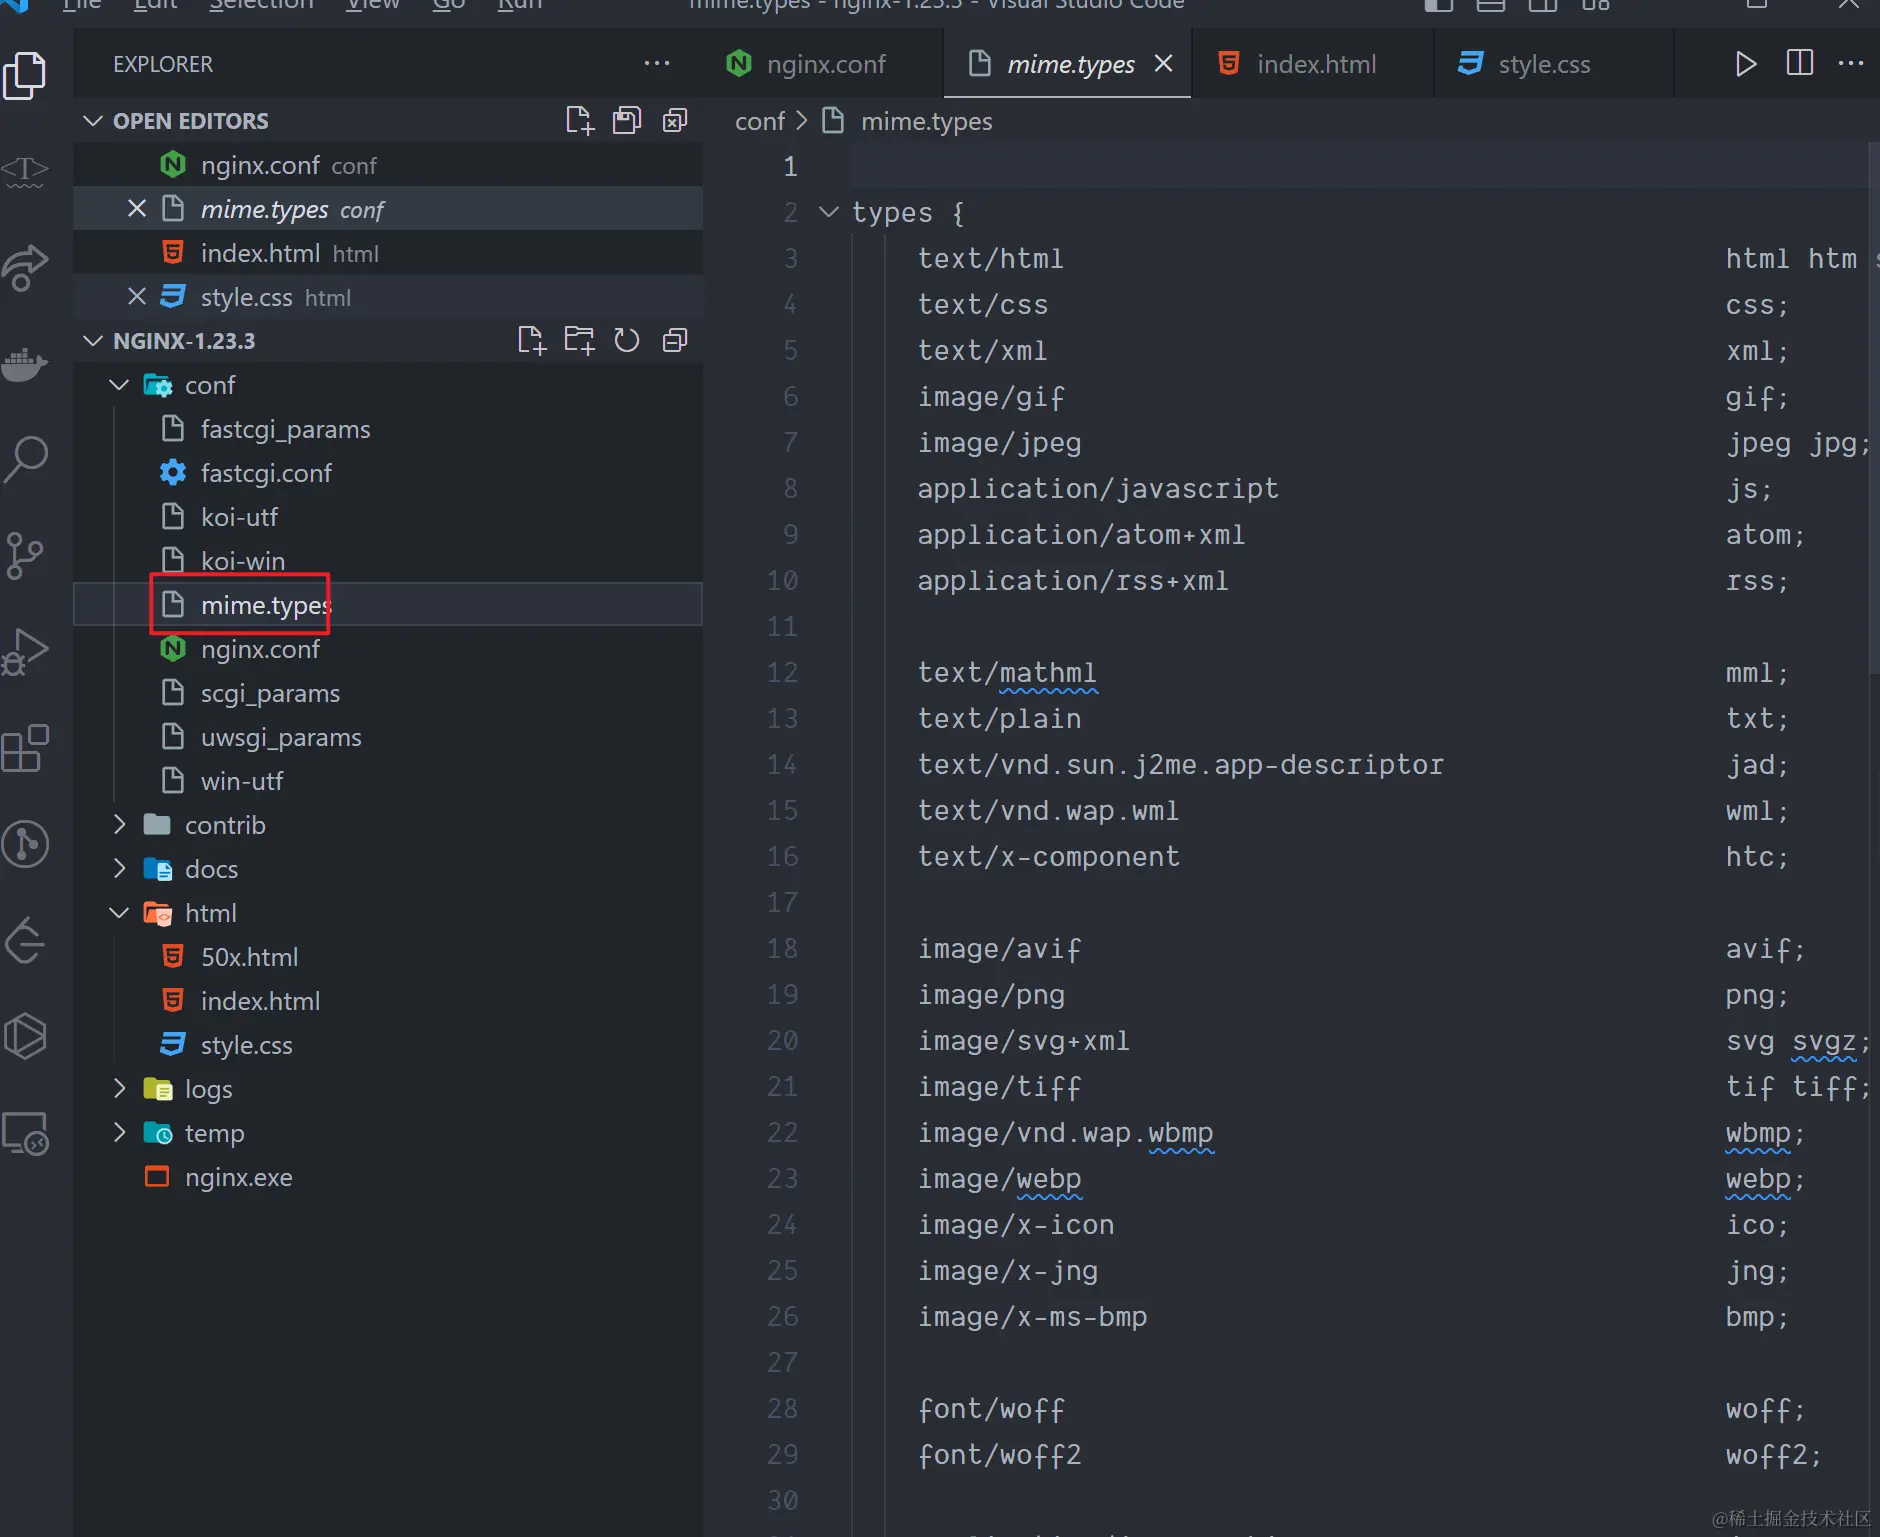Expand the docs folder
This screenshot has width=1880, height=1537.
tap(119, 868)
